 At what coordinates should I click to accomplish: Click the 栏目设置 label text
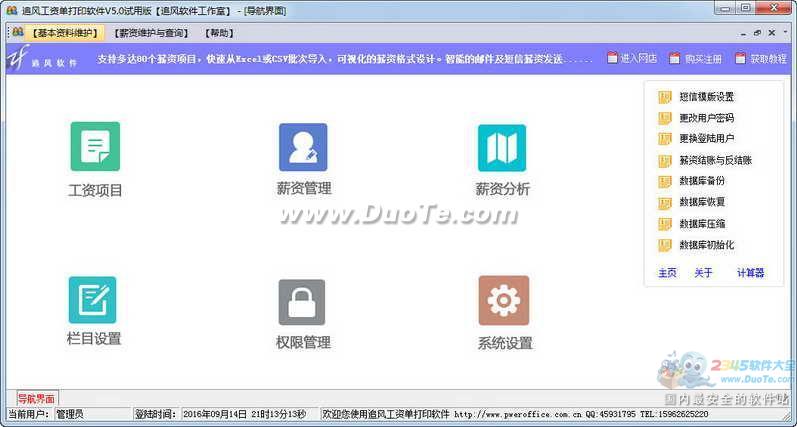[x=94, y=339]
